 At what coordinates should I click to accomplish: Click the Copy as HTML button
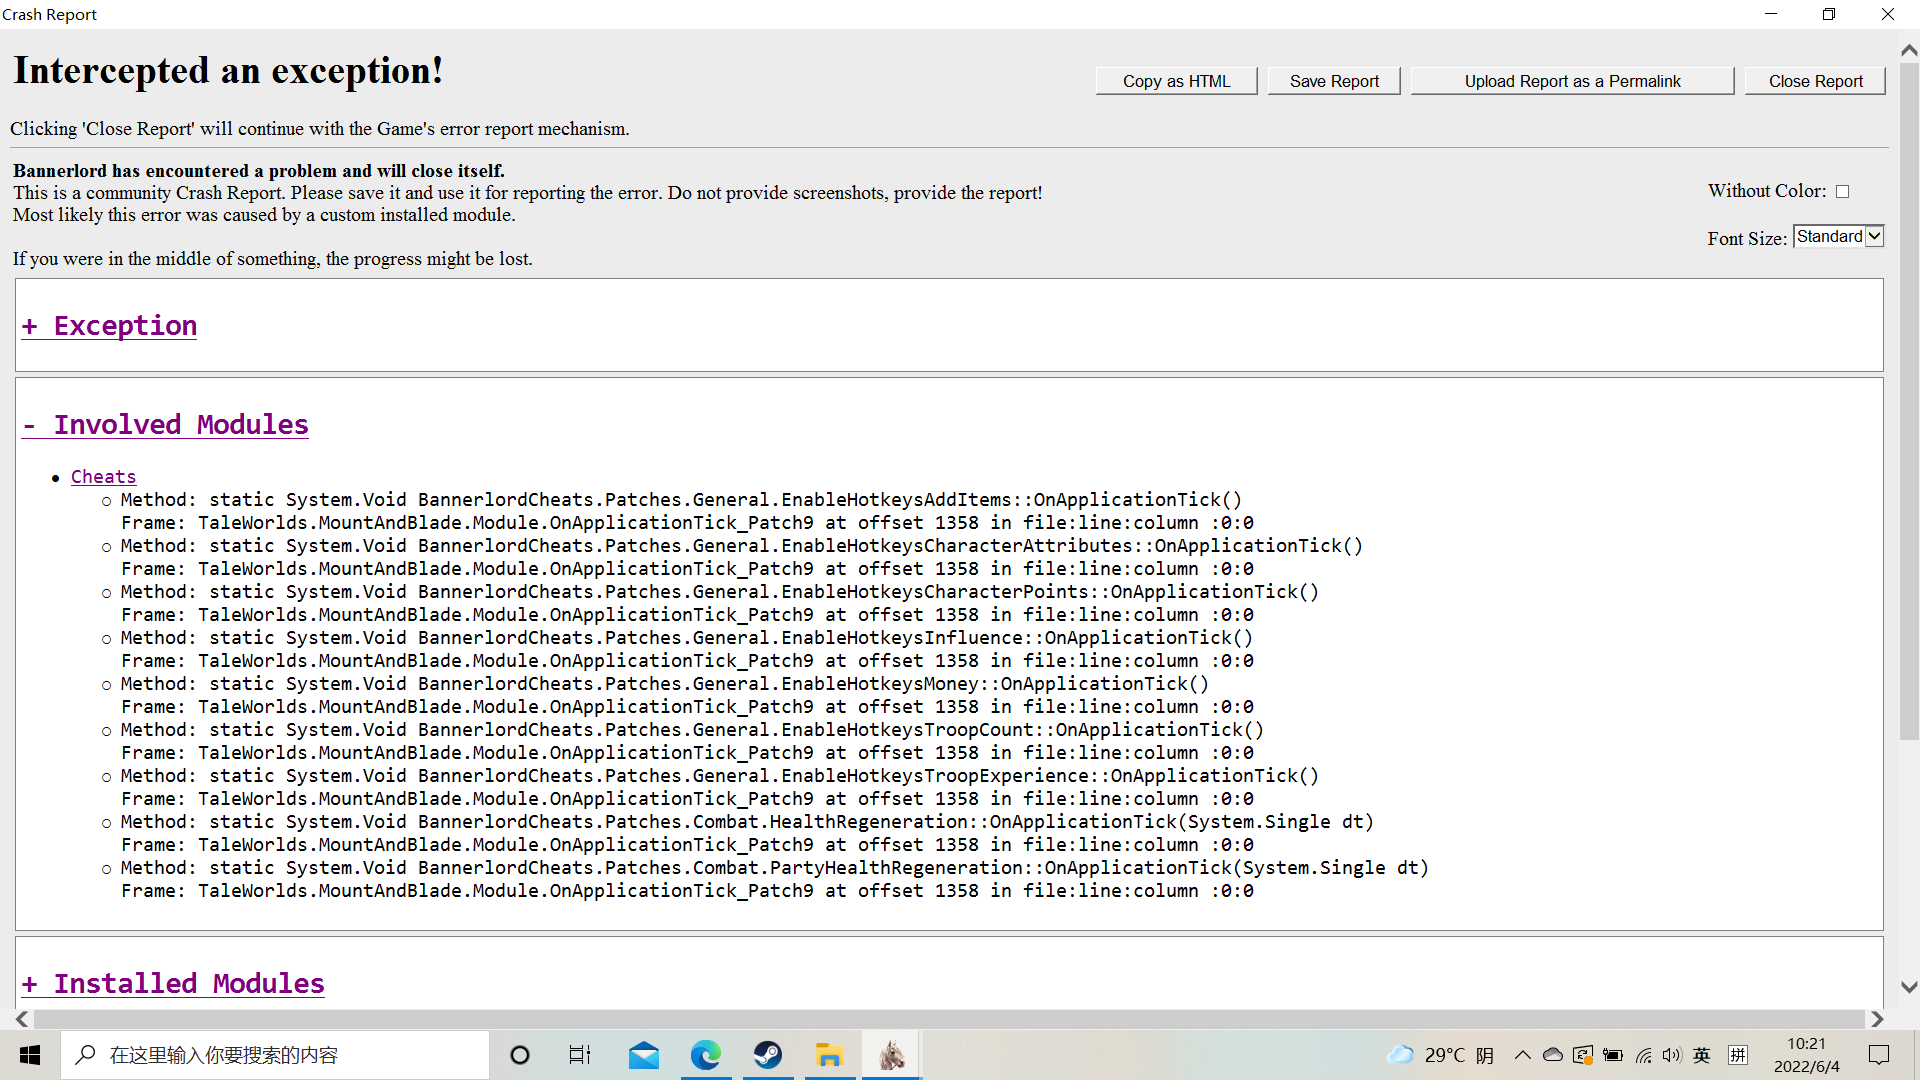coord(1176,81)
